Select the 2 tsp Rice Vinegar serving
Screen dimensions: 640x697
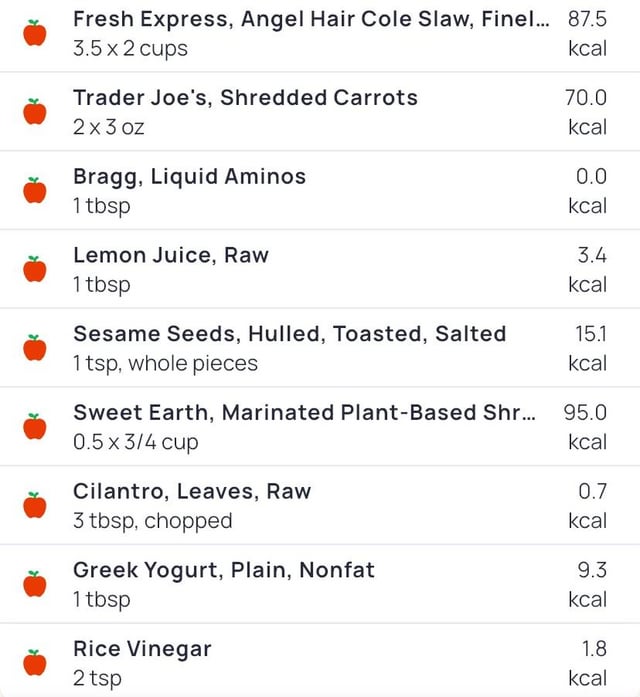pyautogui.click(x=97, y=678)
